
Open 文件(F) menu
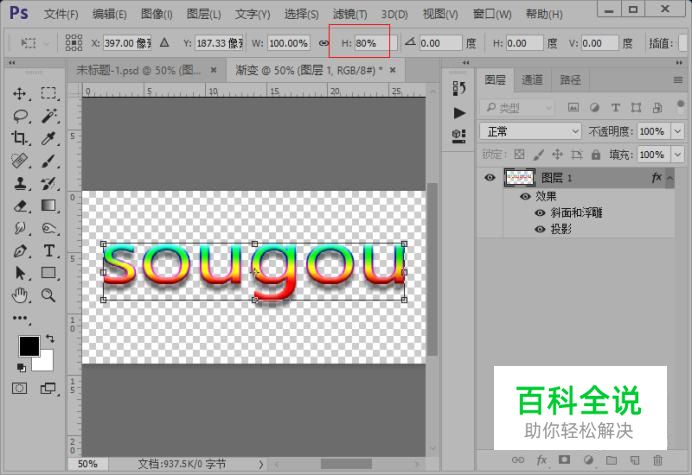61,14
